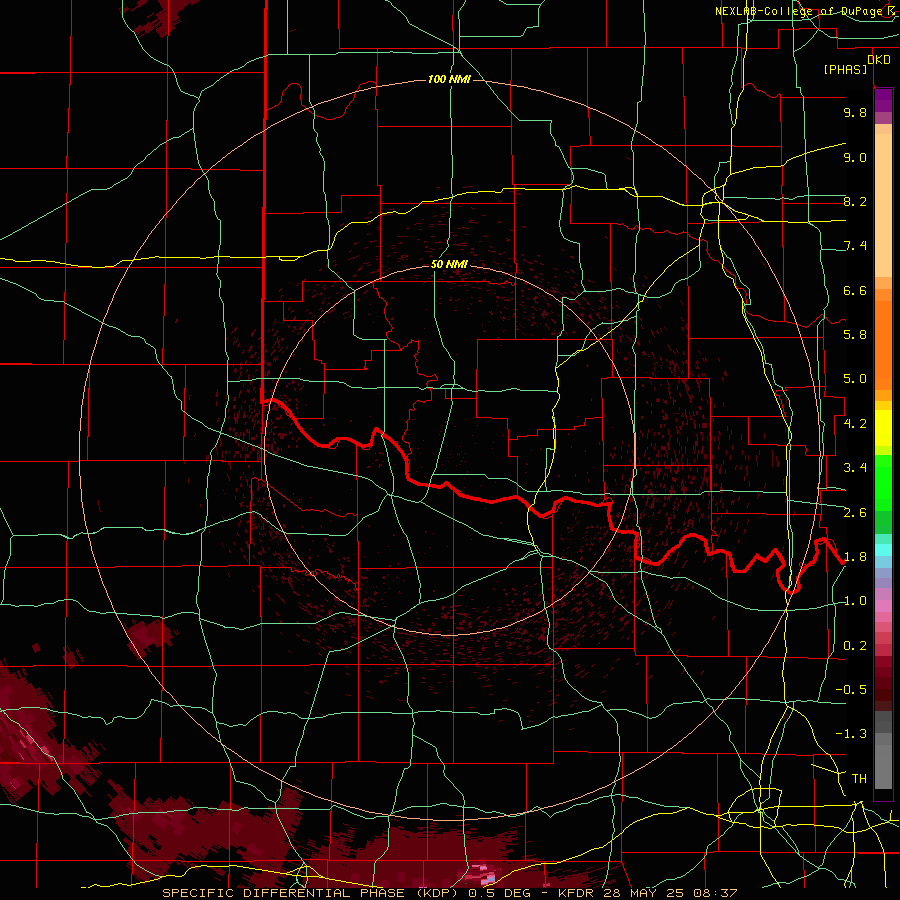Click the 0.2 value on the color scale

click(855, 646)
